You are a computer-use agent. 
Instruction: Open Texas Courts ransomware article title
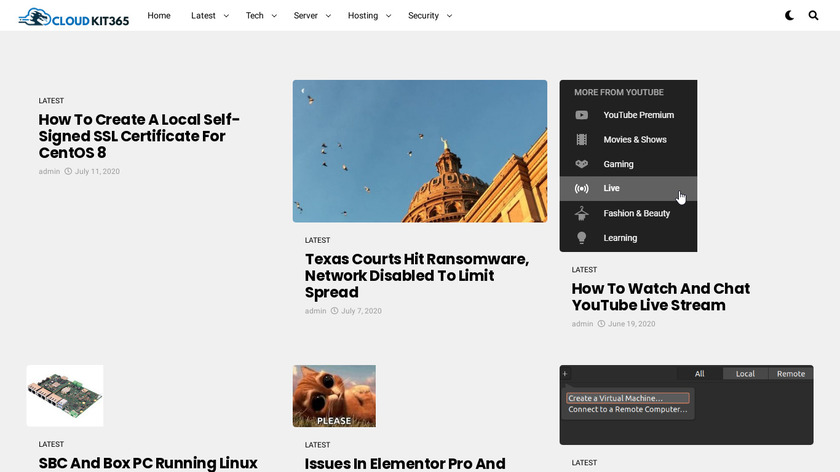tap(416, 276)
